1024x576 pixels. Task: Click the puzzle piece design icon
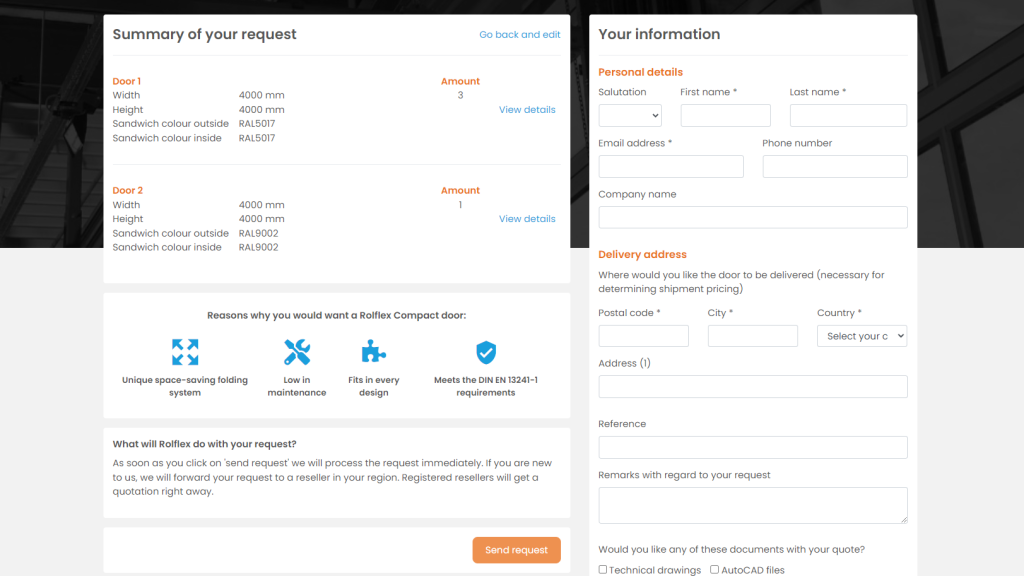click(374, 352)
